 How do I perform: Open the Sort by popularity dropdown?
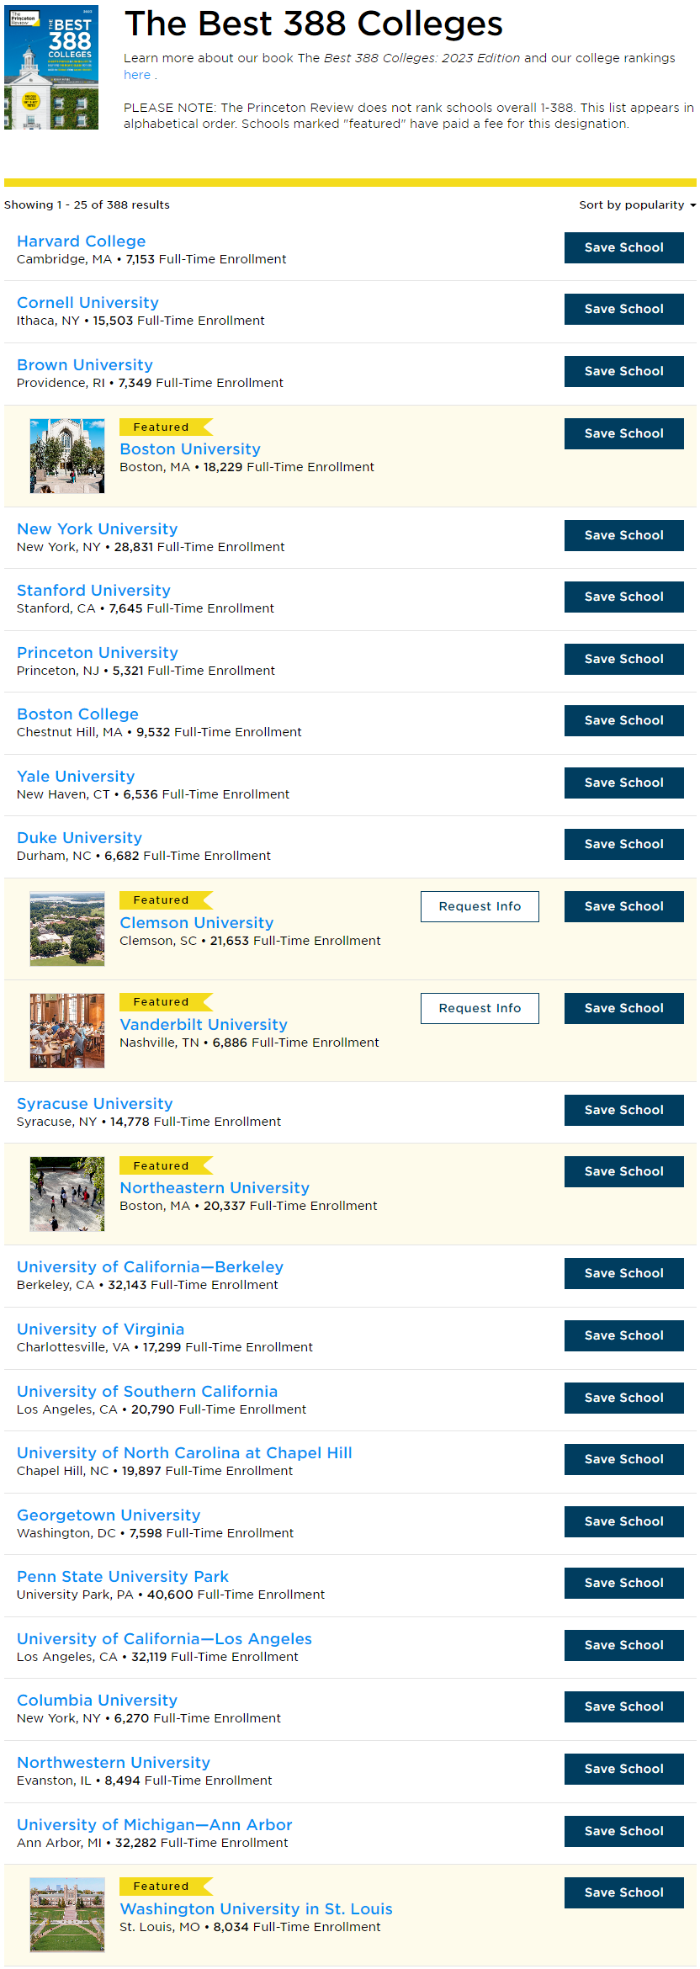(636, 205)
